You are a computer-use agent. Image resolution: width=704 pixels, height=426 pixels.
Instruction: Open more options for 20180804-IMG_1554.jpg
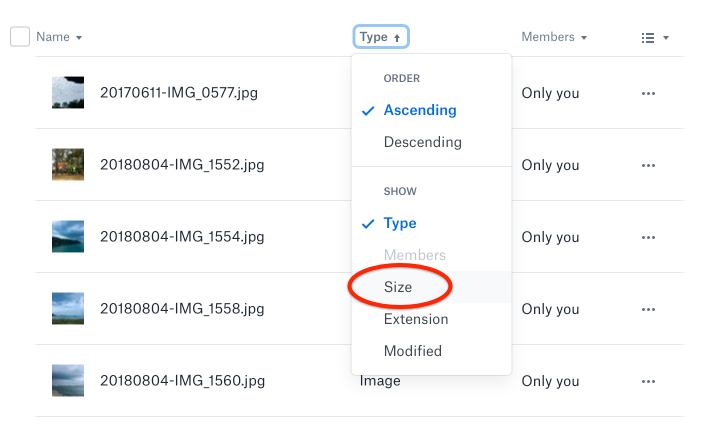click(x=648, y=237)
